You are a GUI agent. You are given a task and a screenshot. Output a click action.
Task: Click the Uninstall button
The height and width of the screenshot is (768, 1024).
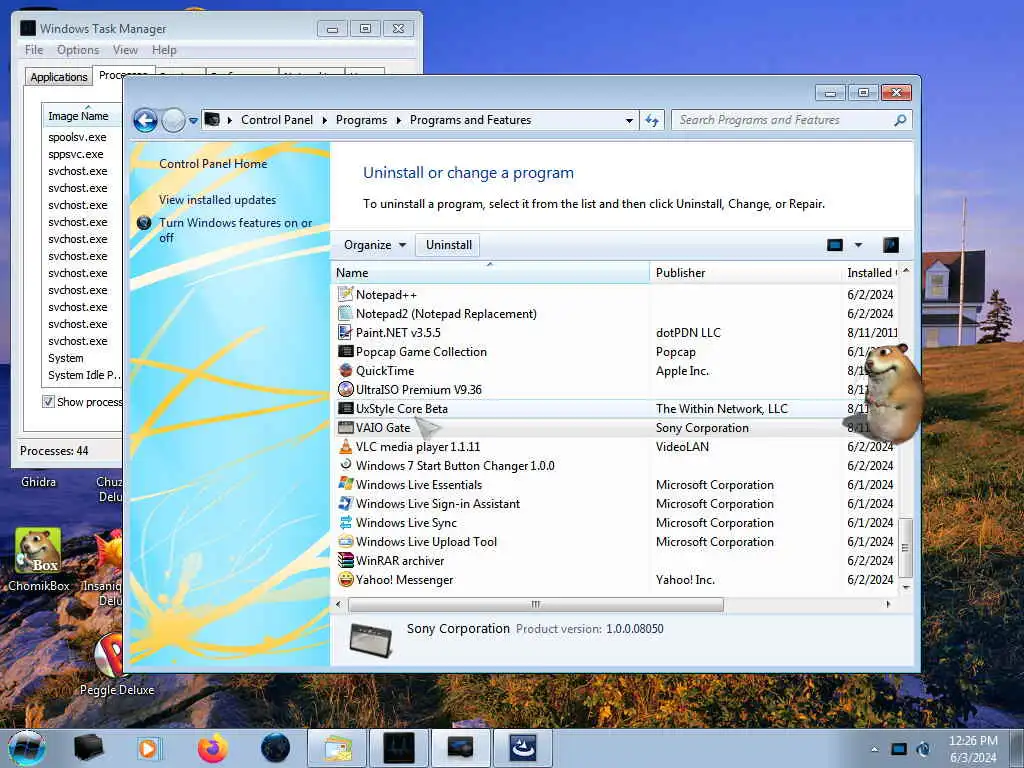(449, 245)
